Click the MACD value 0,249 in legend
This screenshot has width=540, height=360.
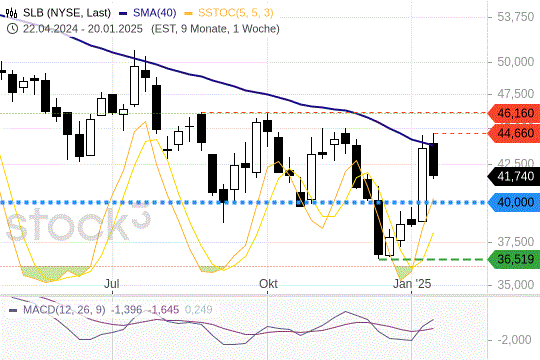pos(198,310)
